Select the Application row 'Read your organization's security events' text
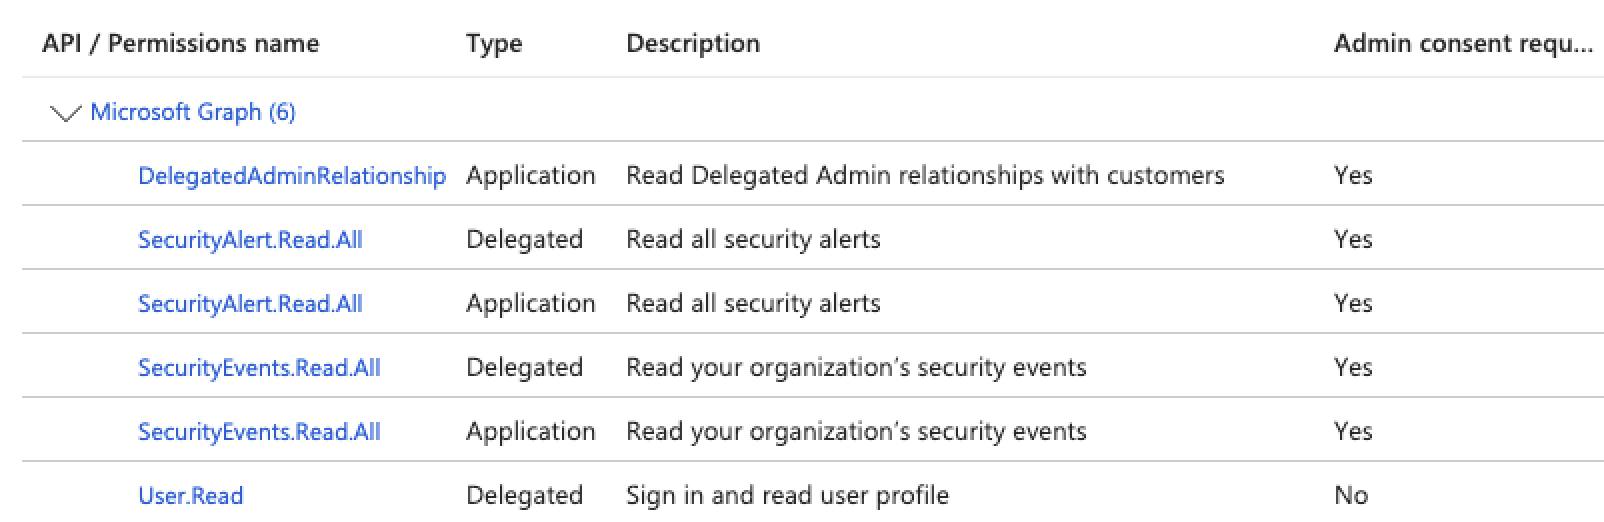Viewport: 1604px width, 522px height. pos(856,432)
